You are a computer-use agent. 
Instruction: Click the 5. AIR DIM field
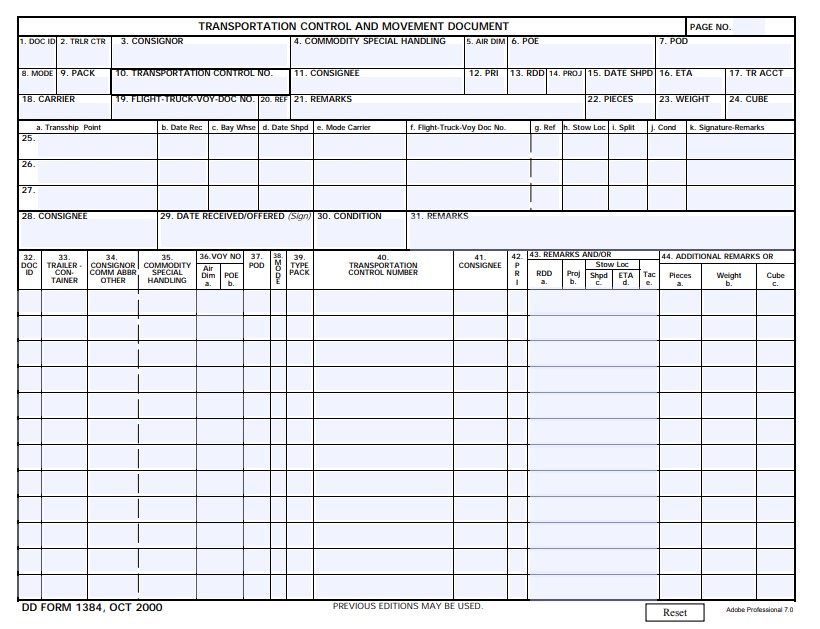pos(485,56)
